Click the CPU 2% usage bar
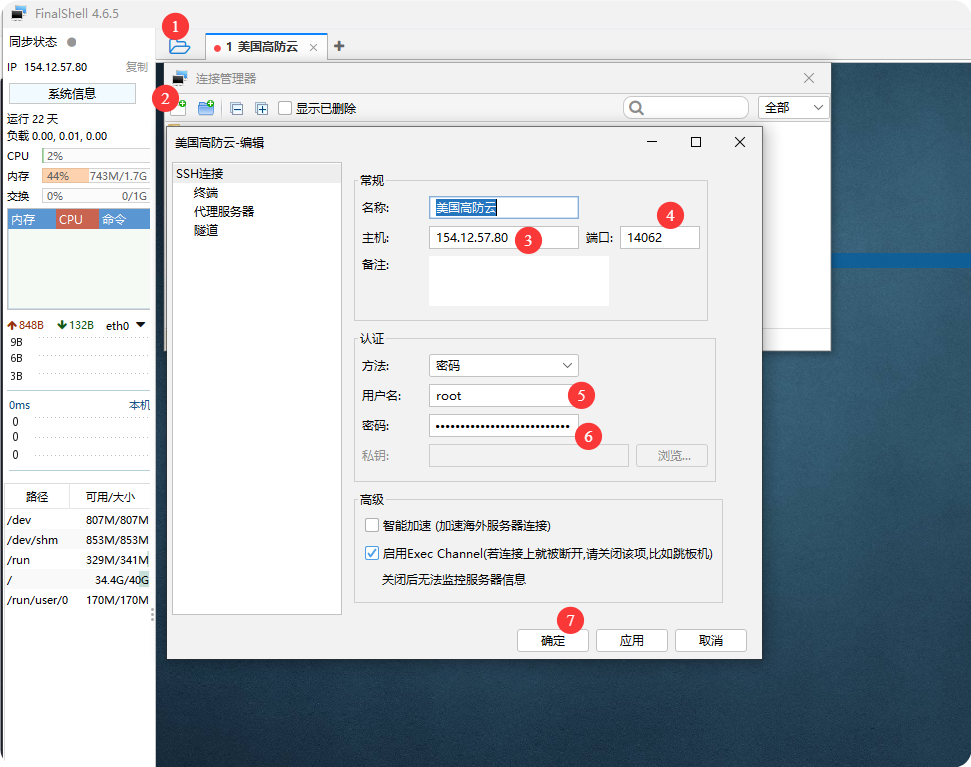The width and height of the screenshot is (971, 767). (96, 156)
